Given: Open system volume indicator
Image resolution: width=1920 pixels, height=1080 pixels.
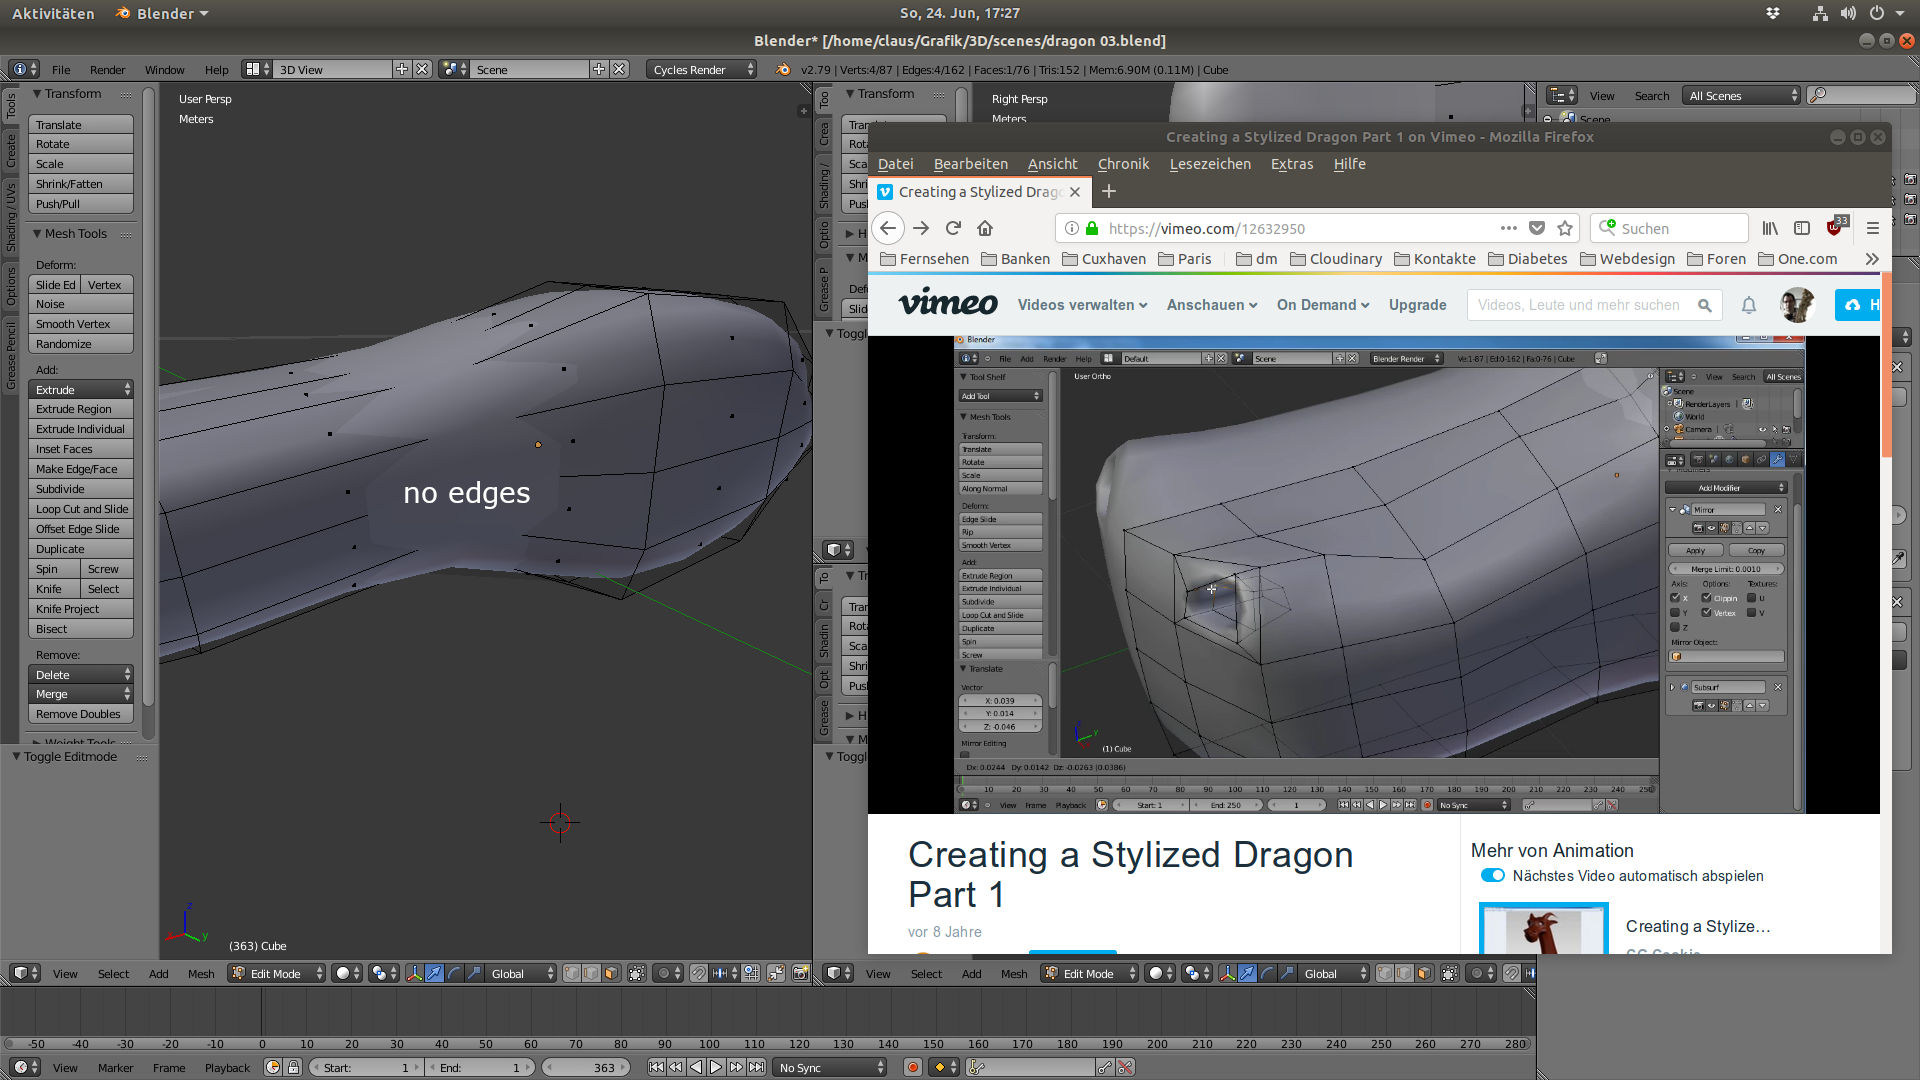Looking at the screenshot, I should (x=1848, y=13).
